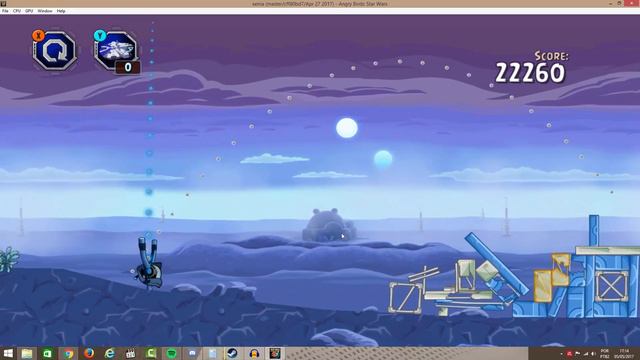The width and height of the screenshot is (640, 360).
Task: Click the Millennium Falcon counter showing 0
Action: pos(128,67)
